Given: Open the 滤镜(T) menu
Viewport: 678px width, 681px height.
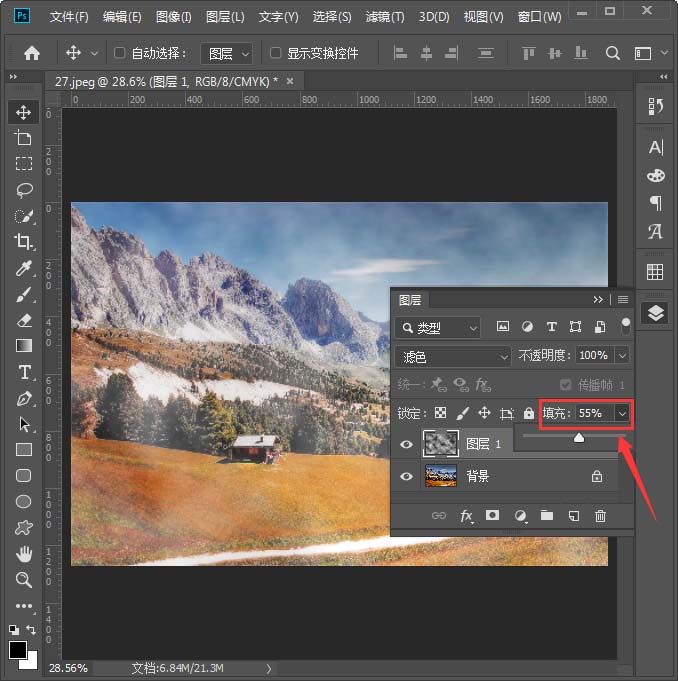Looking at the screenshot, I should click(385, 17).
